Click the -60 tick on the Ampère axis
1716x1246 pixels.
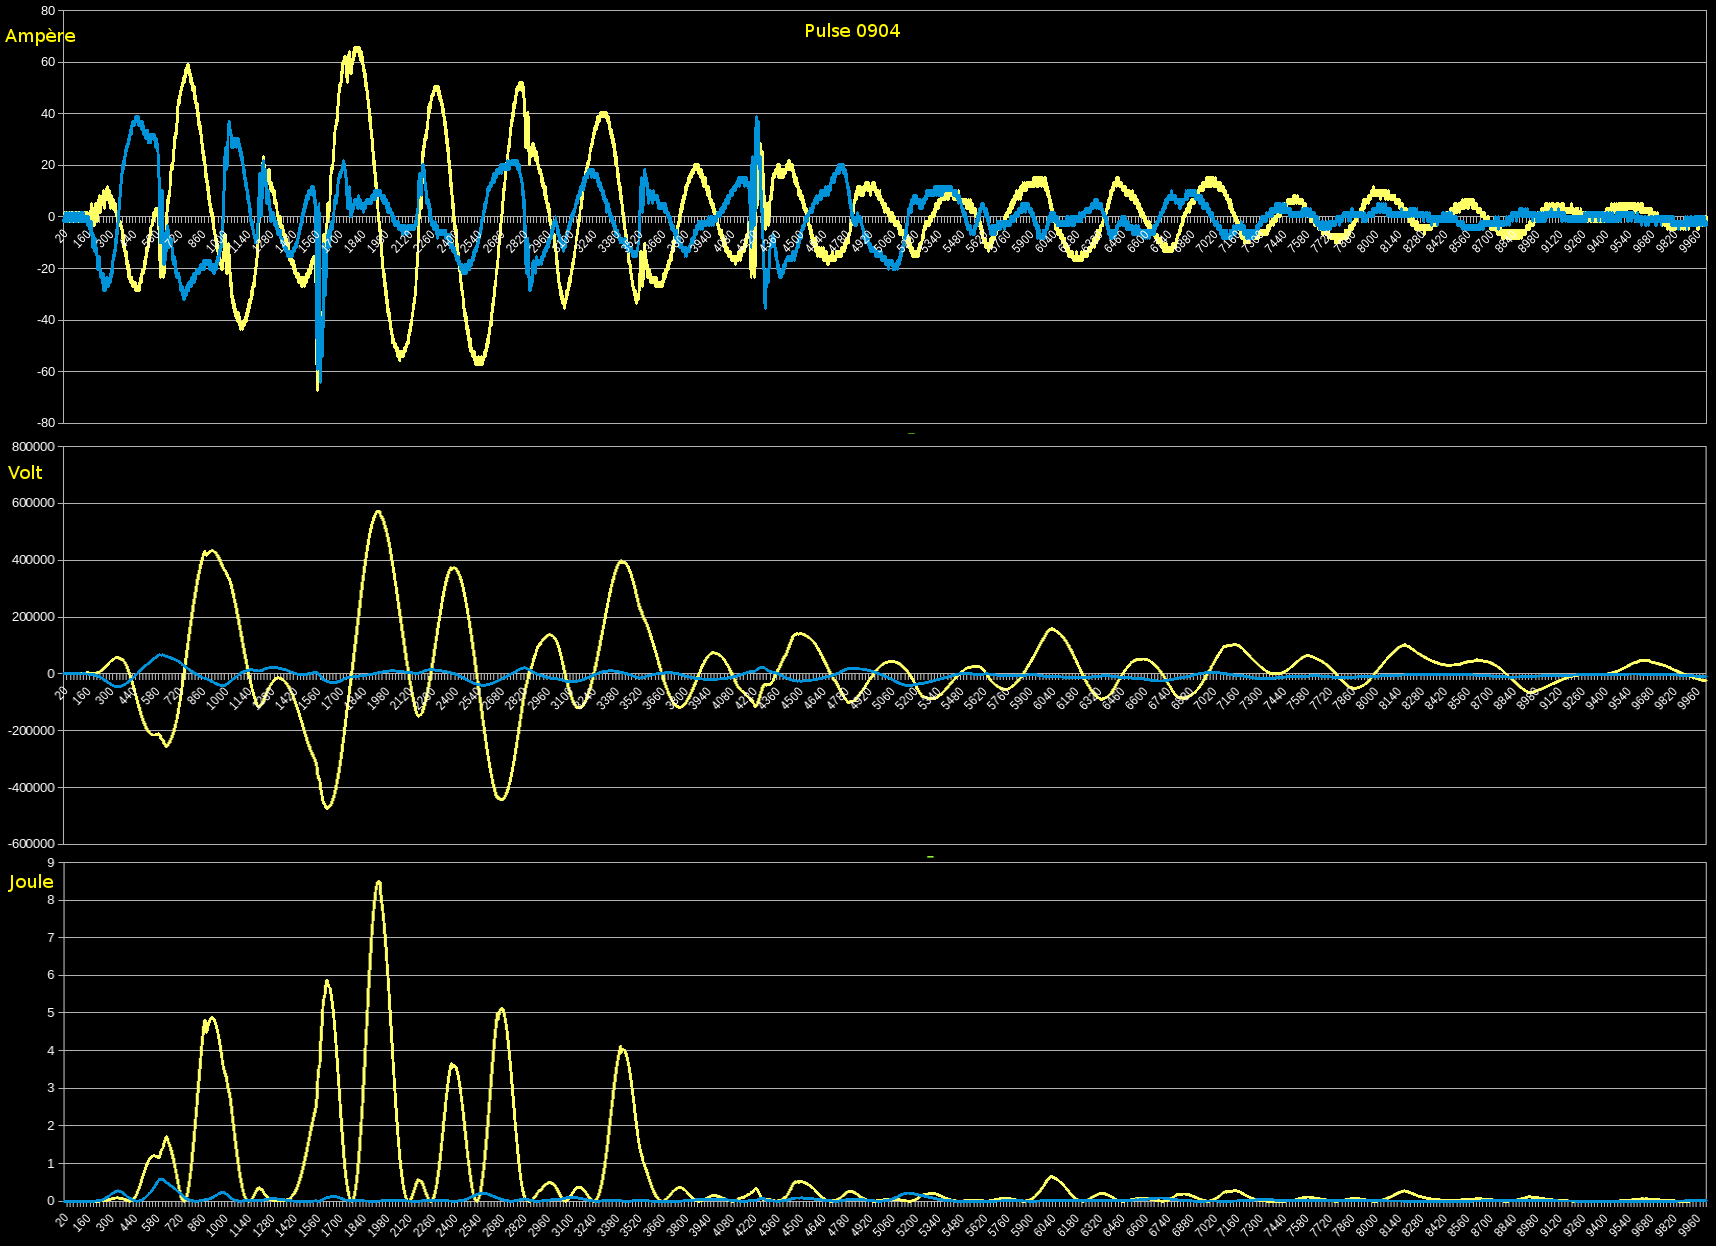click(x=46, y=372)
